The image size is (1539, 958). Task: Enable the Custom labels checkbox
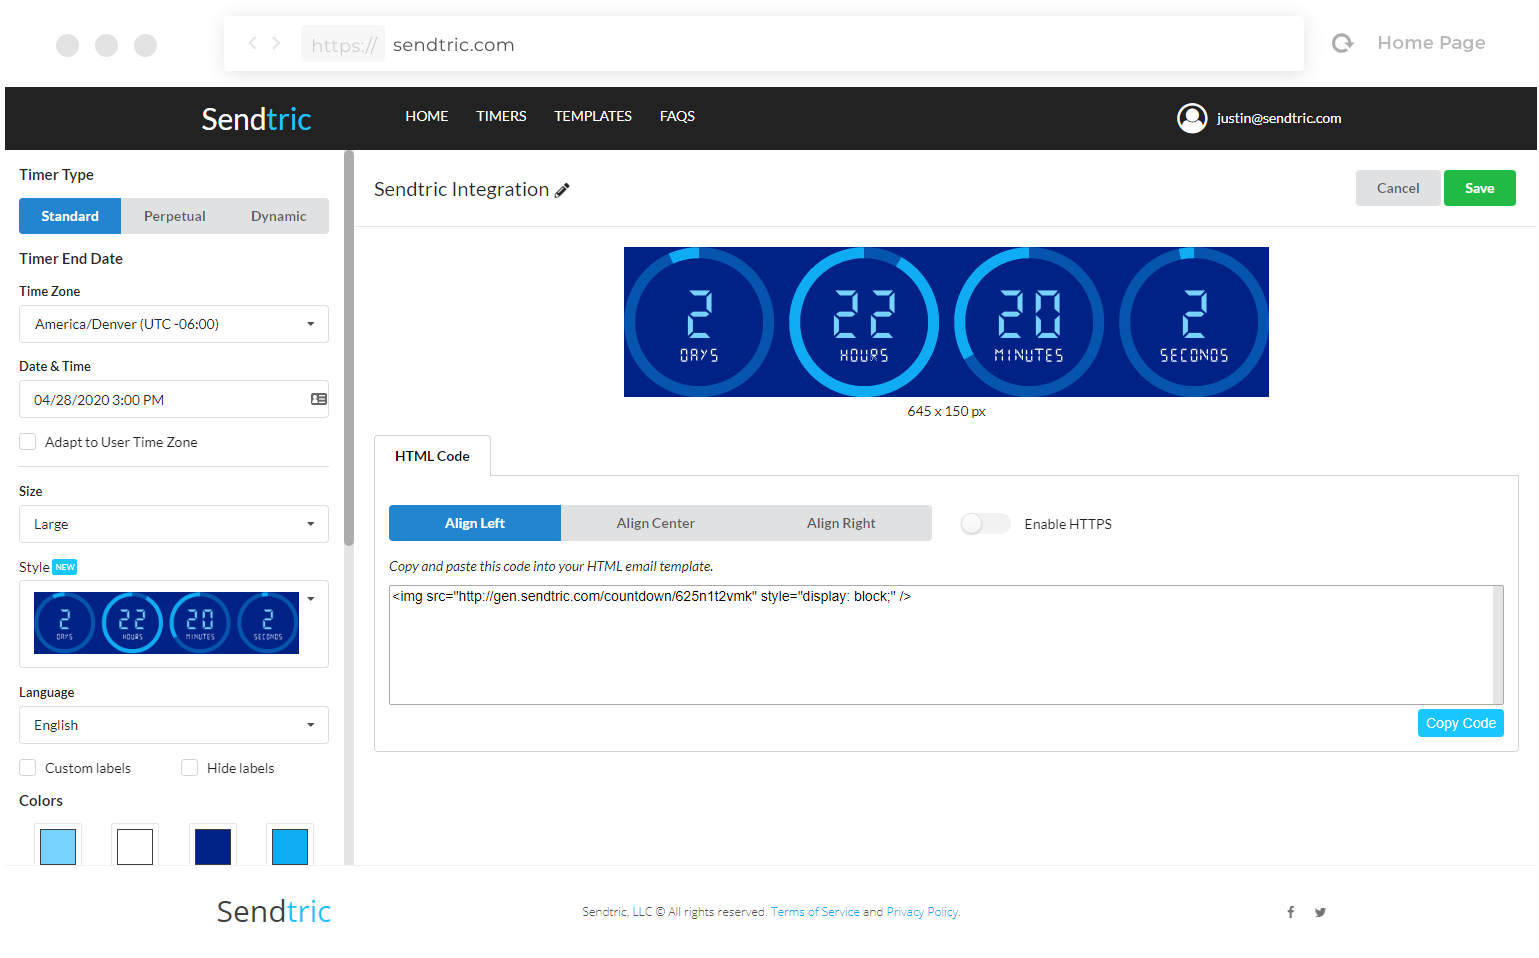(28, 768)
